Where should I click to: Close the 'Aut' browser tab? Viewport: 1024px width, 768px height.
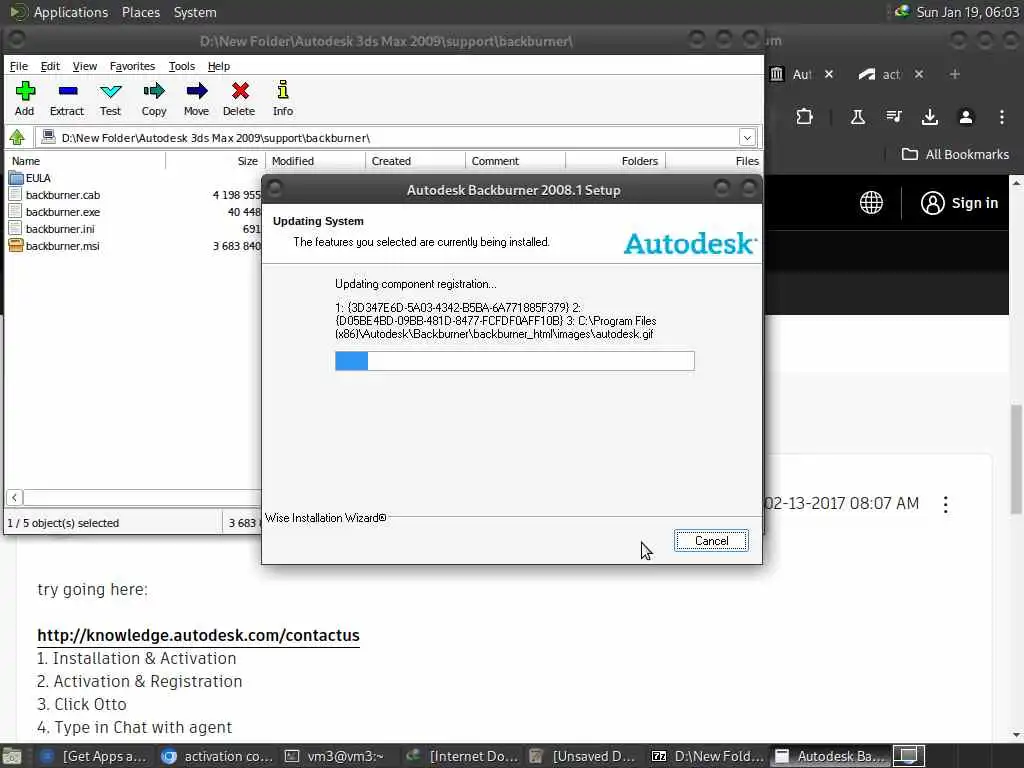coord(829,74)
